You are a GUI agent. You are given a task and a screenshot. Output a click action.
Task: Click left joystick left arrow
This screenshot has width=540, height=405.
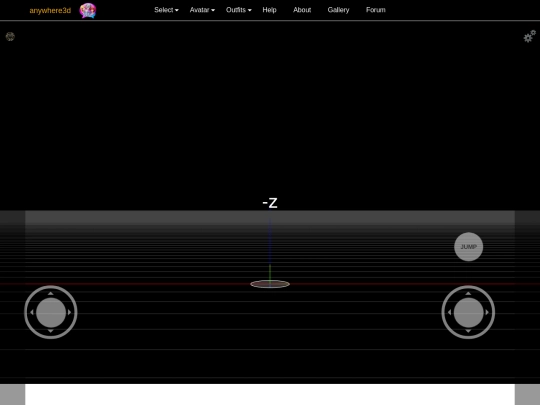coord(32,312)
